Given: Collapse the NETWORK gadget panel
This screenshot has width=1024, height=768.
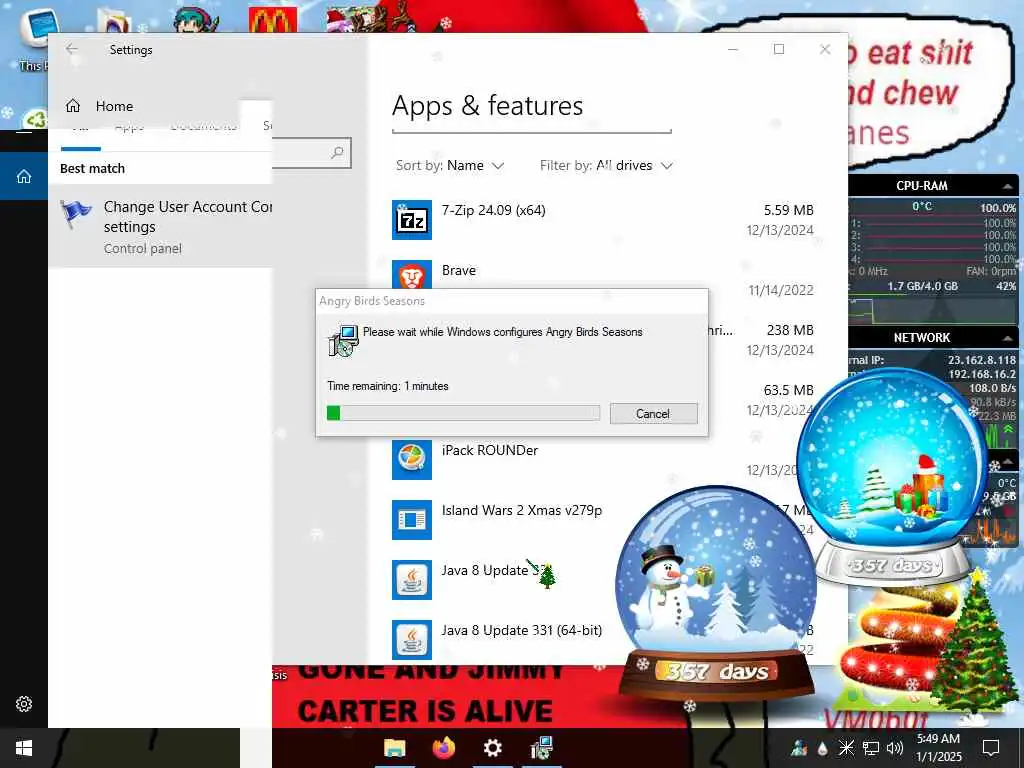Looking at the screenshot, I should (1008, 338).
